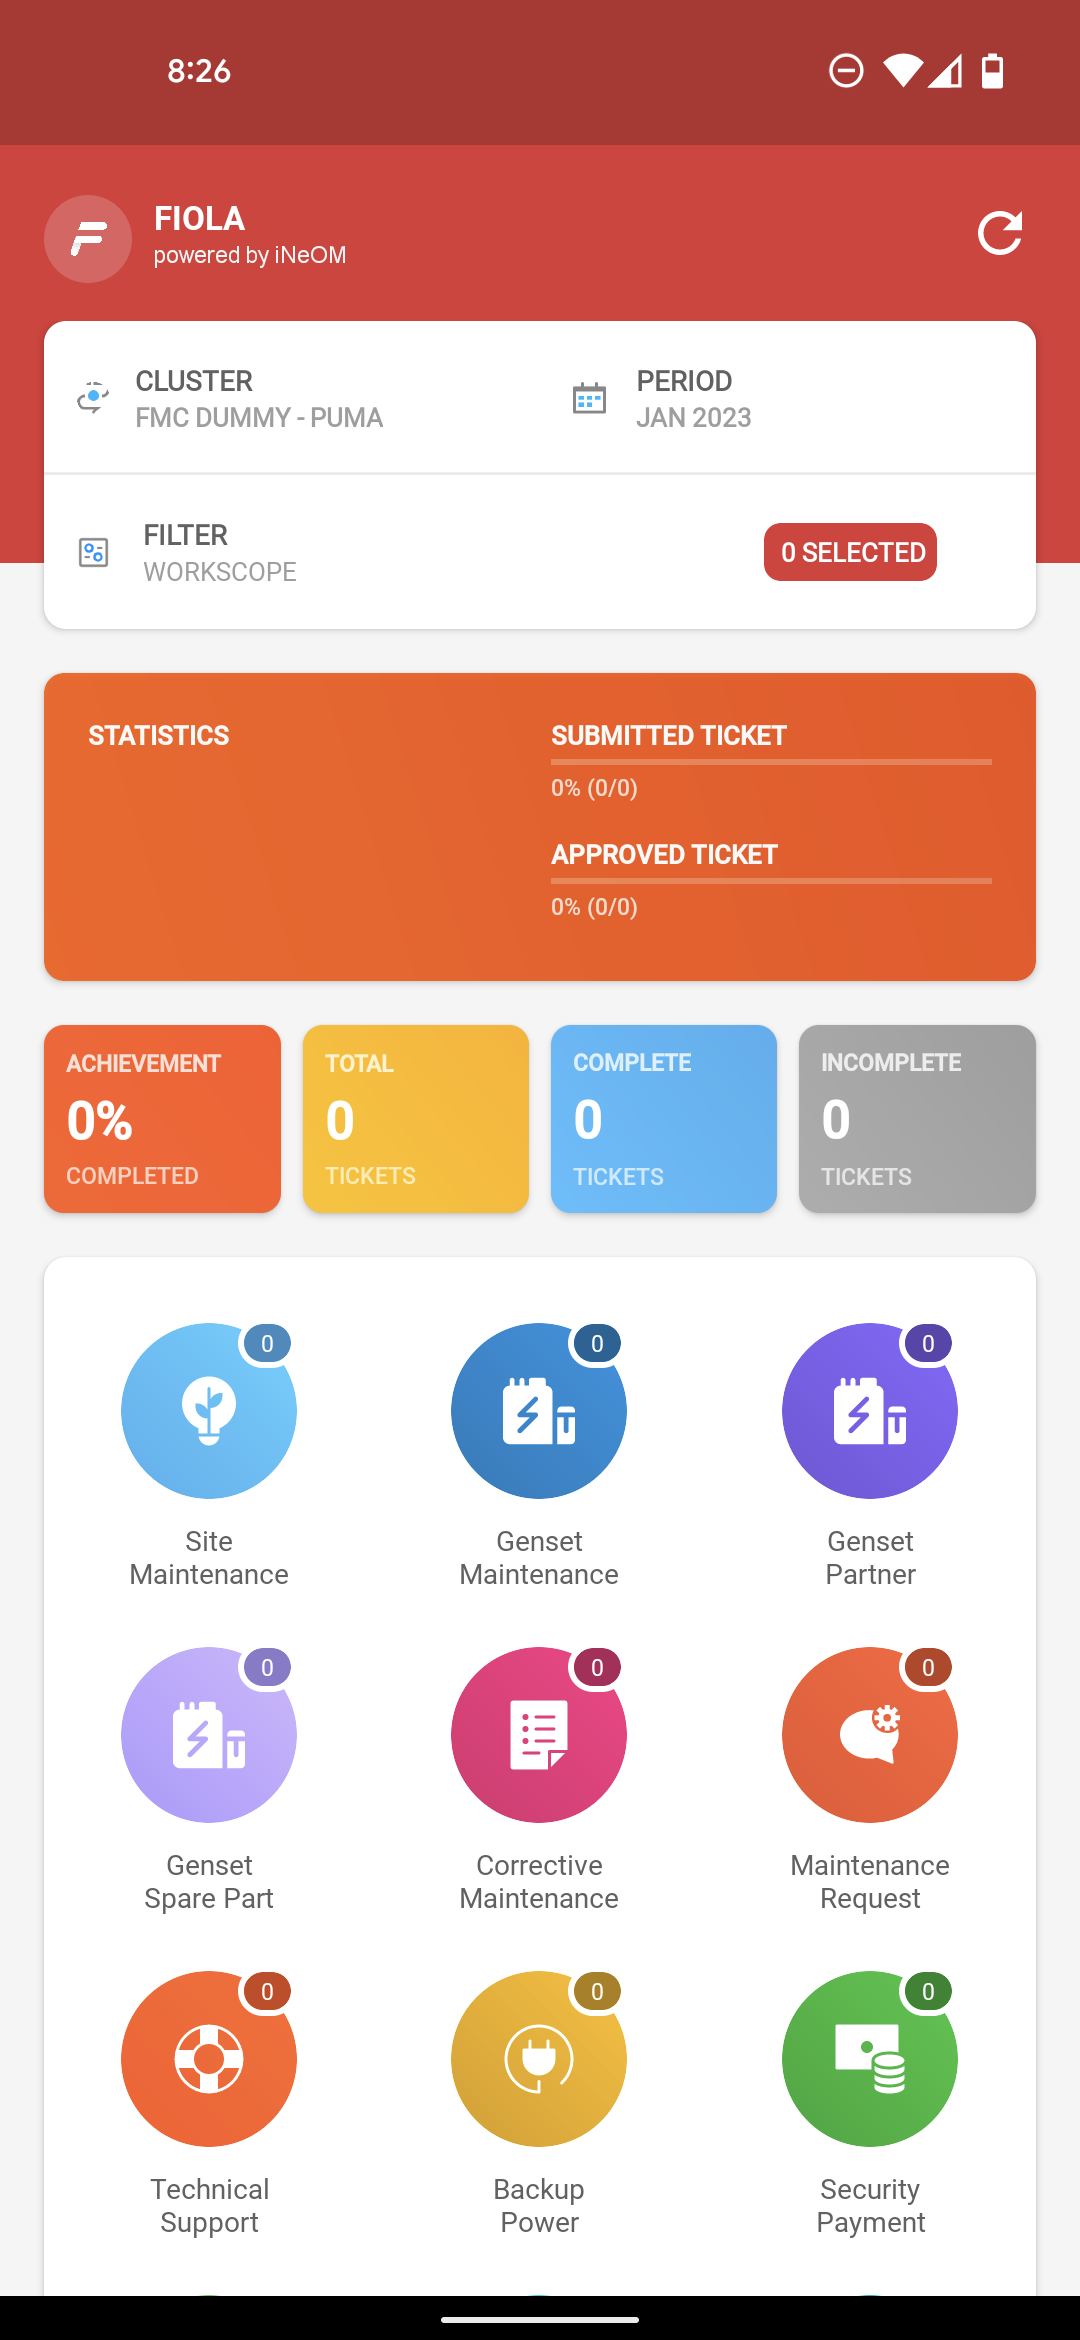
Task: Tap the refresh icon in header
Action: (1000, 234)
